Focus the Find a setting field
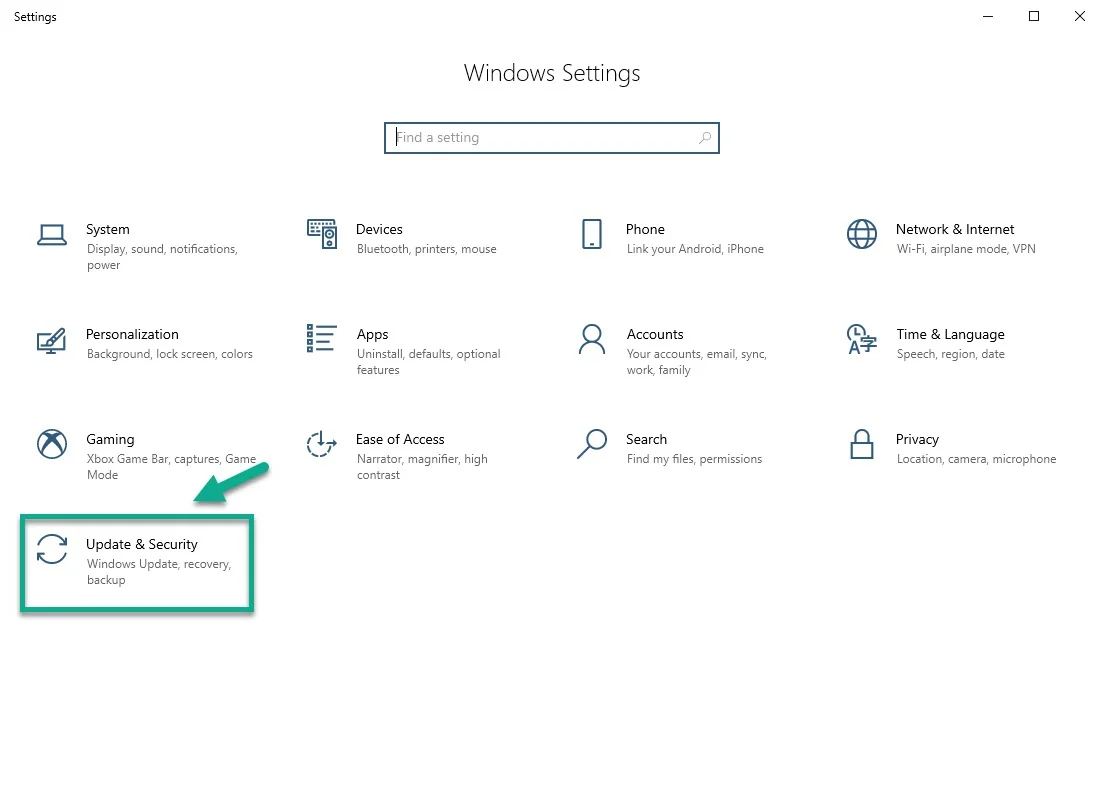Viewport: 1103px width, 806px height. point(552,138)
